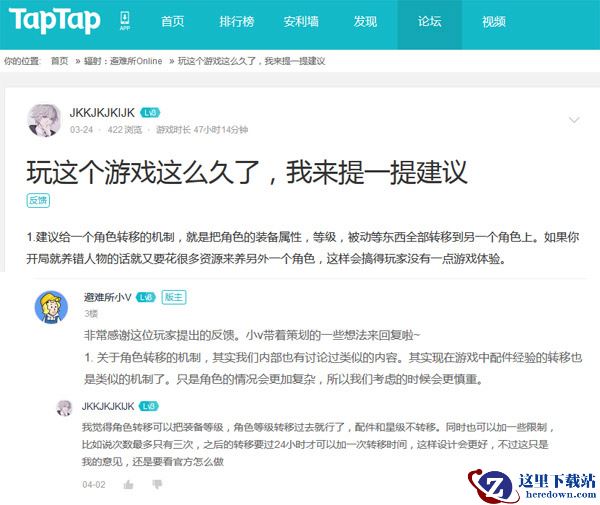This screenshot has width=600, height=505.
Task: Click 首页 in the breadcrumb
Action: pos(60,61)
